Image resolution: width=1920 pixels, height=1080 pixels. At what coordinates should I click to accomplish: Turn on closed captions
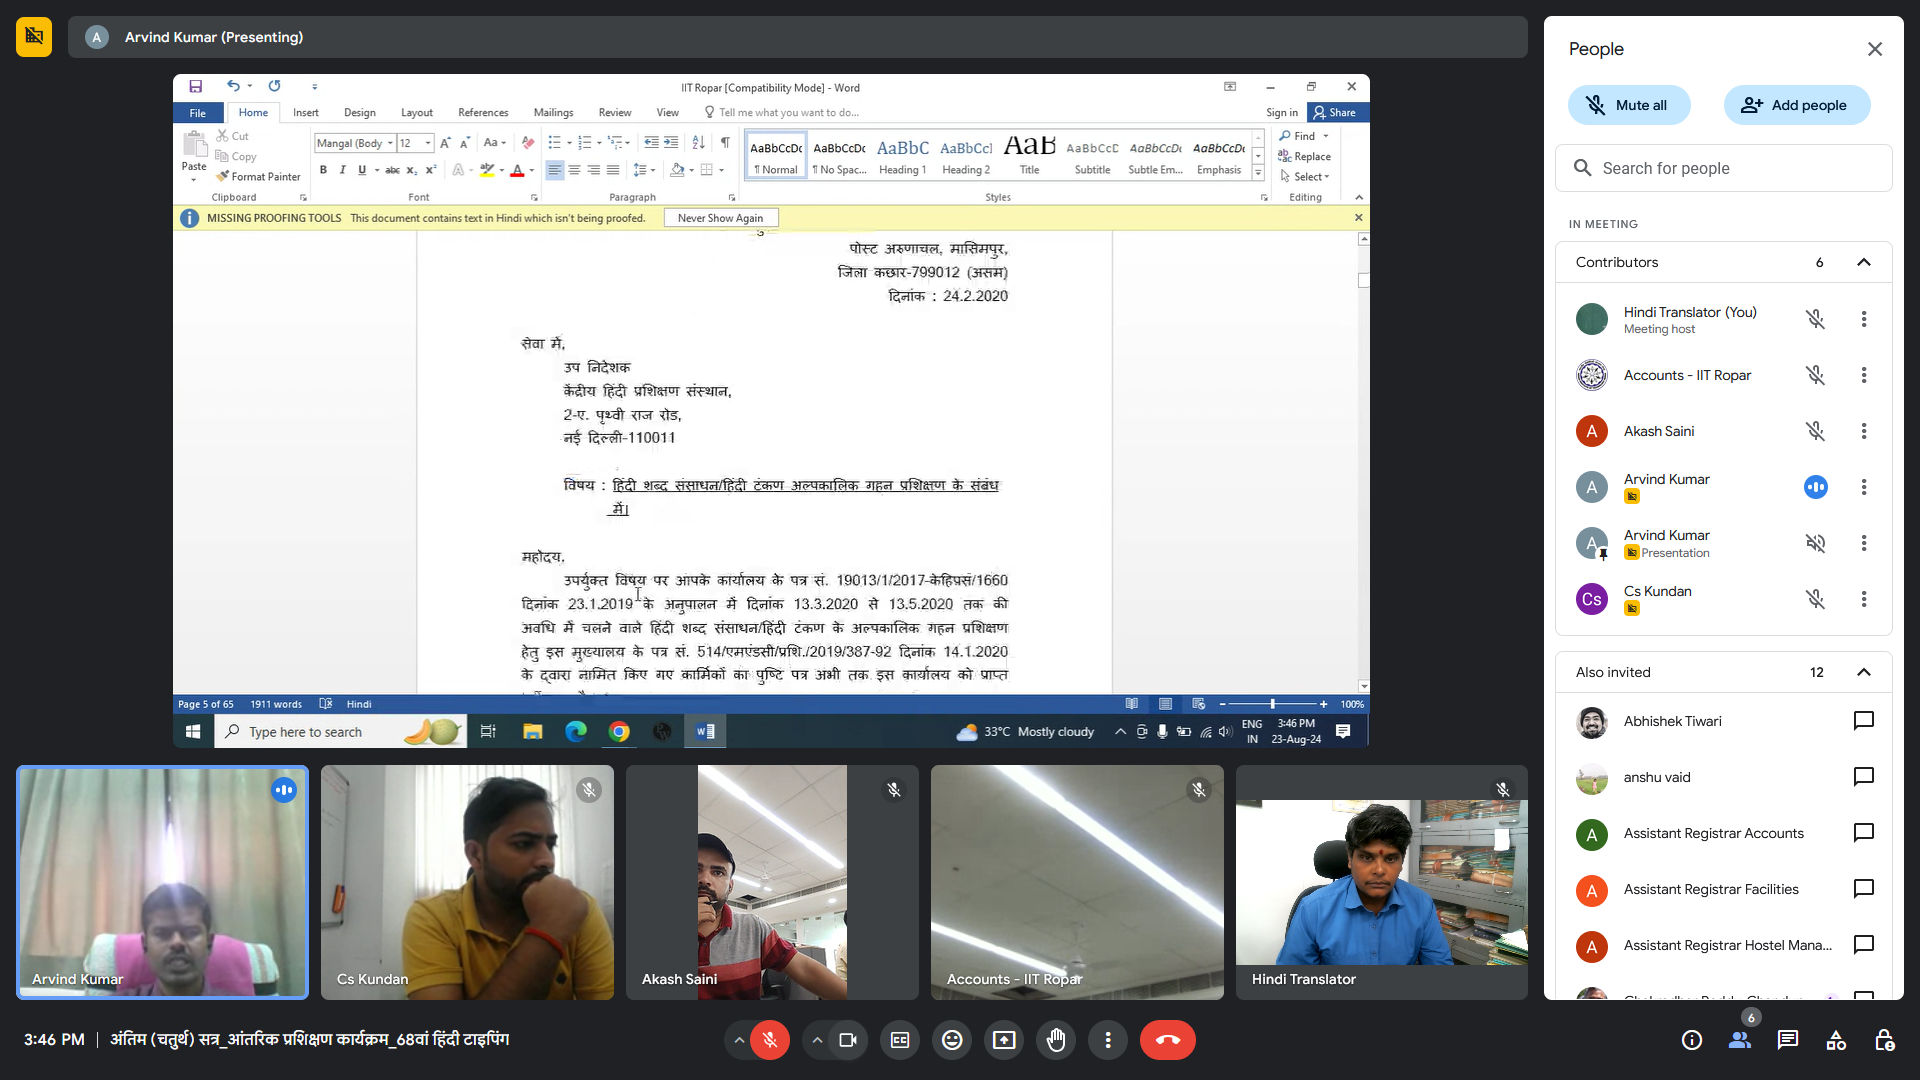tap(900, 1040)
